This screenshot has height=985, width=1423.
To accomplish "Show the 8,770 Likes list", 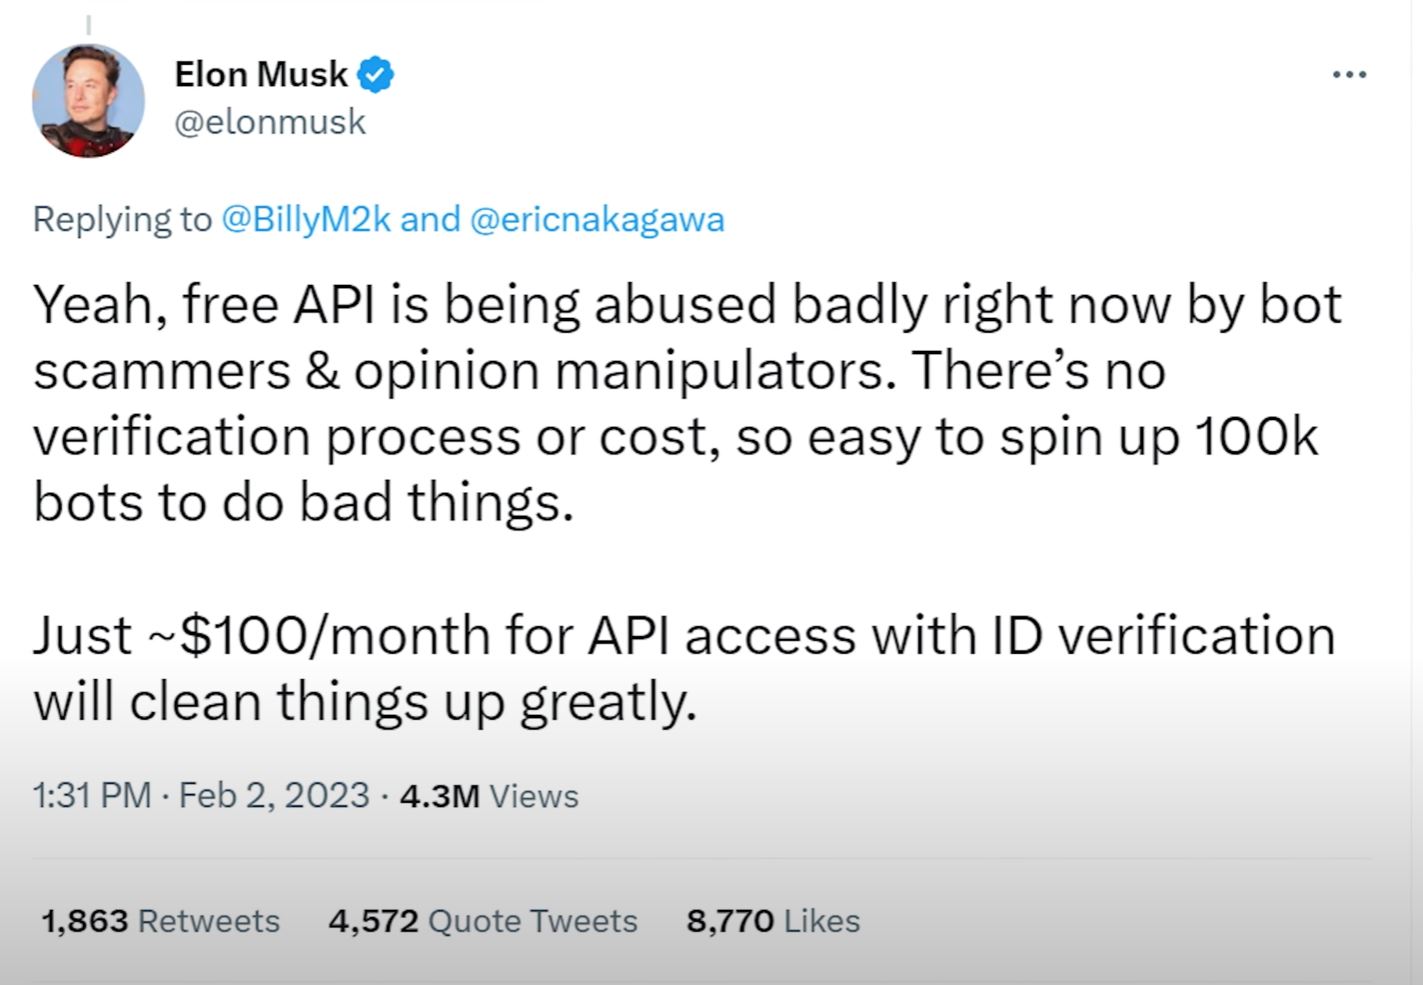I will [x=773, y=921].
